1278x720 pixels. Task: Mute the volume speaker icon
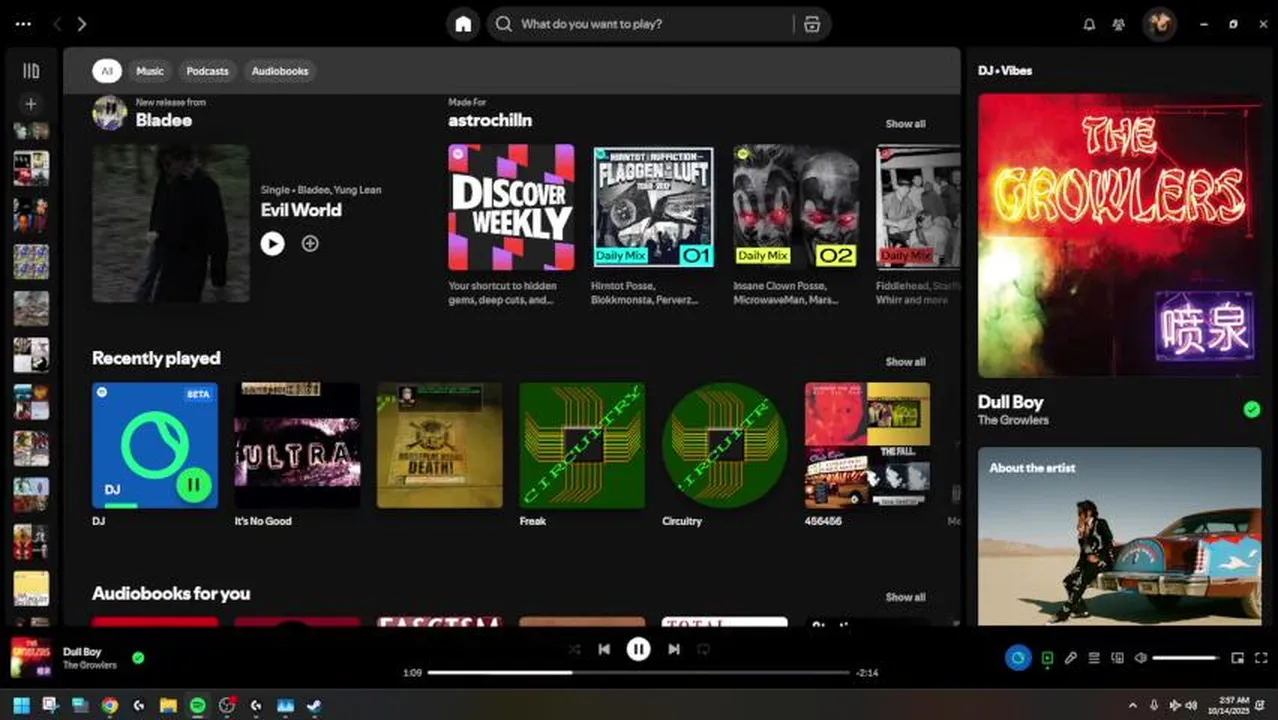coord(1141,658)
